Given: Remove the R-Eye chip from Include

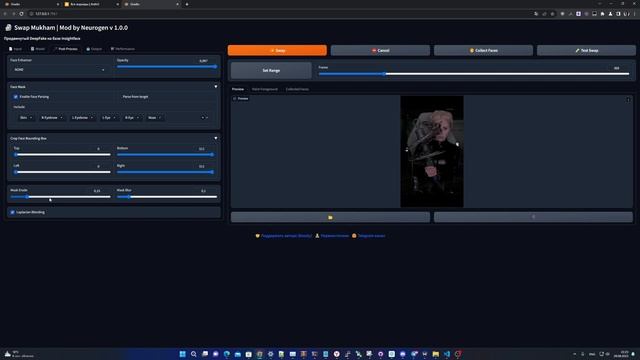Looking at the screenshot, I should pos(137,118).
